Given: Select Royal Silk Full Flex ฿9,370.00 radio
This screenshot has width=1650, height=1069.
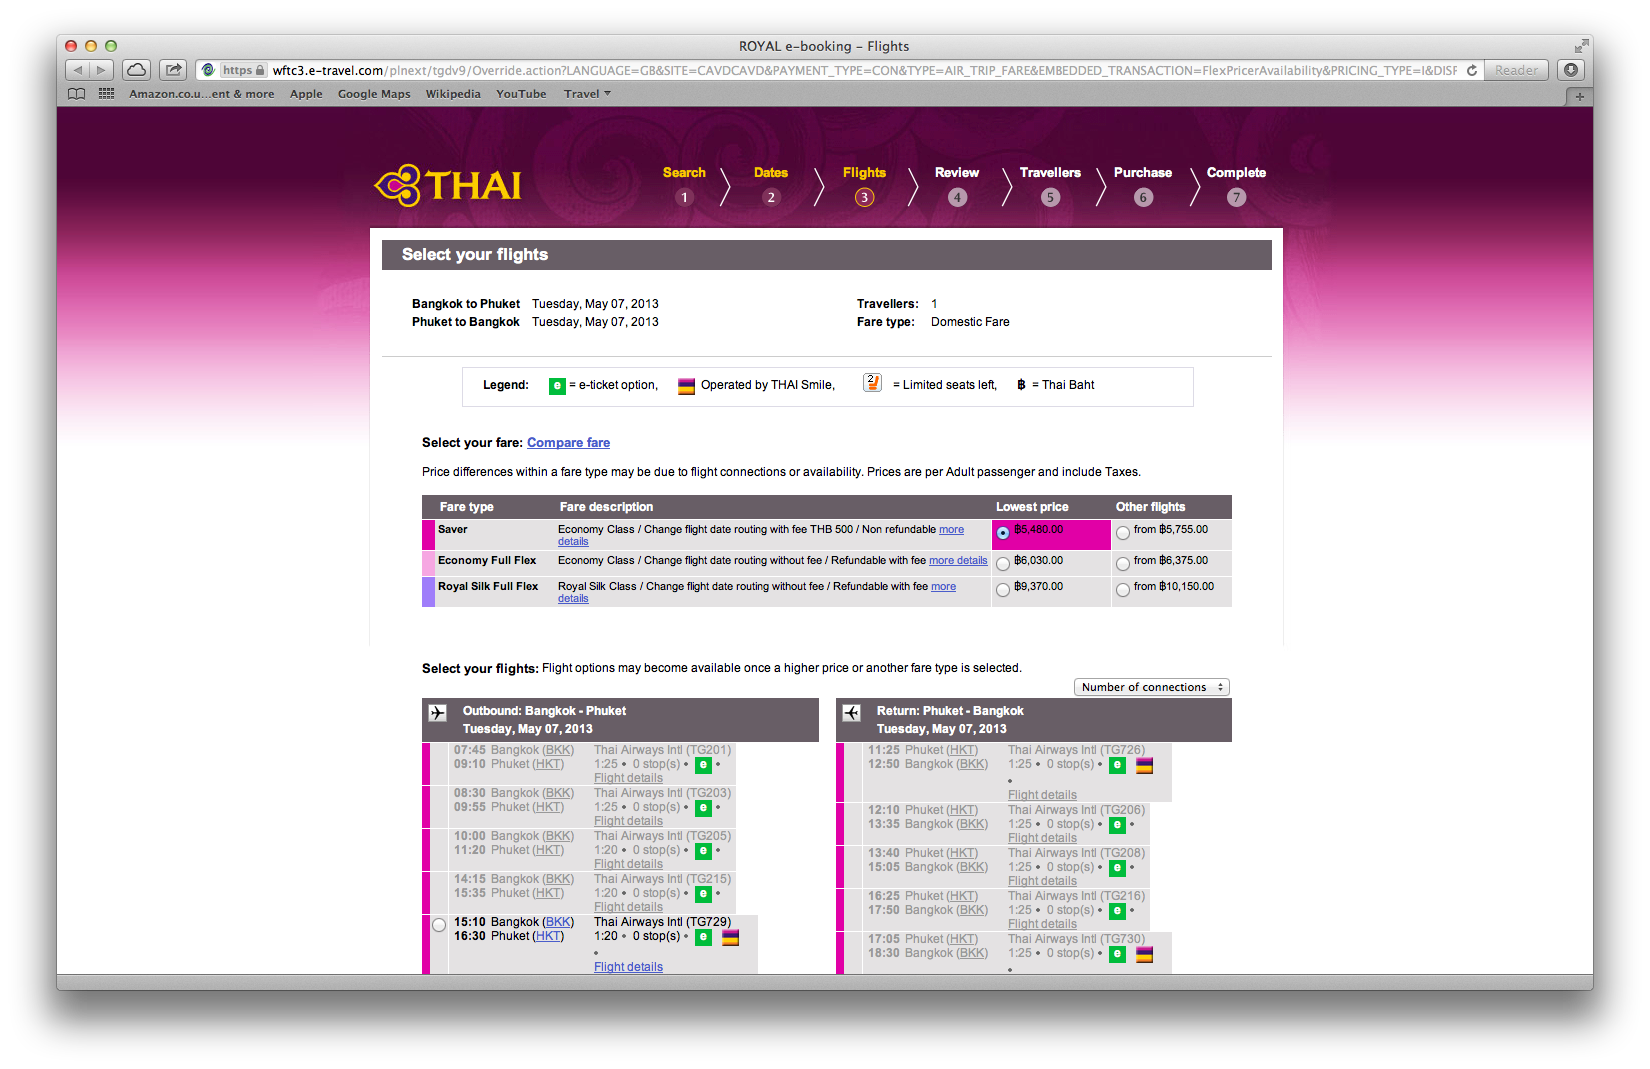Looking at the screenshot, I should pyautogui.click(x=1003, y=590).
